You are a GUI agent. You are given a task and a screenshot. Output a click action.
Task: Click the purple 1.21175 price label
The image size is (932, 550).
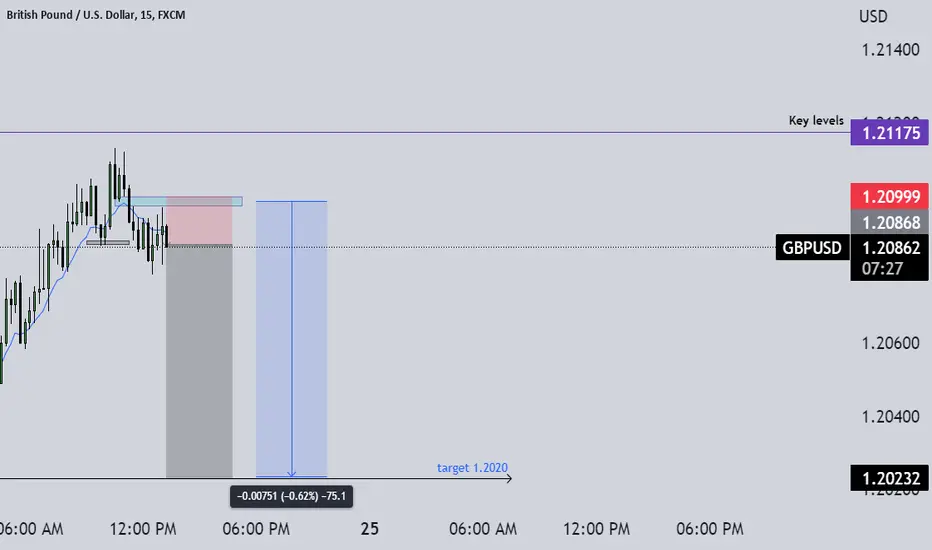pyautogui.click(x=889, y=133)
